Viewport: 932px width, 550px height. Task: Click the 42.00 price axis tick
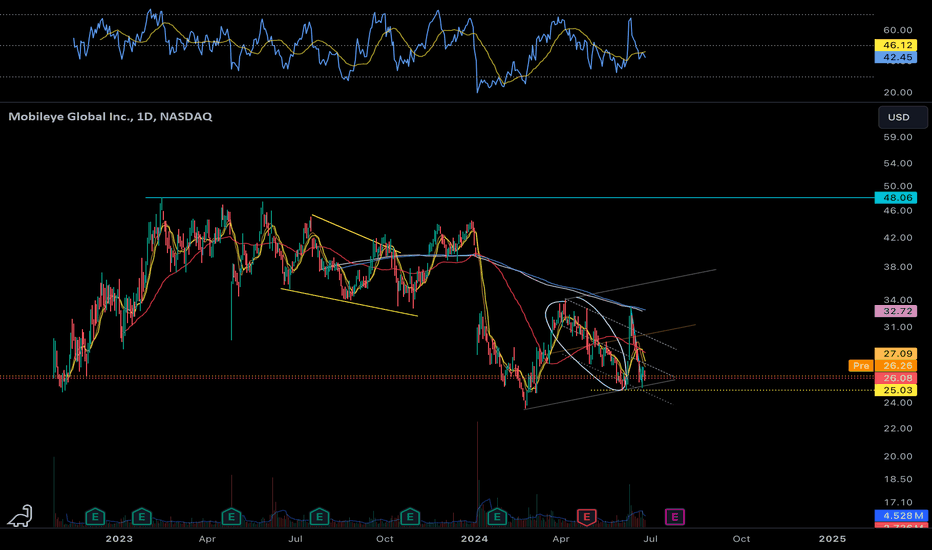pos(898,237)
